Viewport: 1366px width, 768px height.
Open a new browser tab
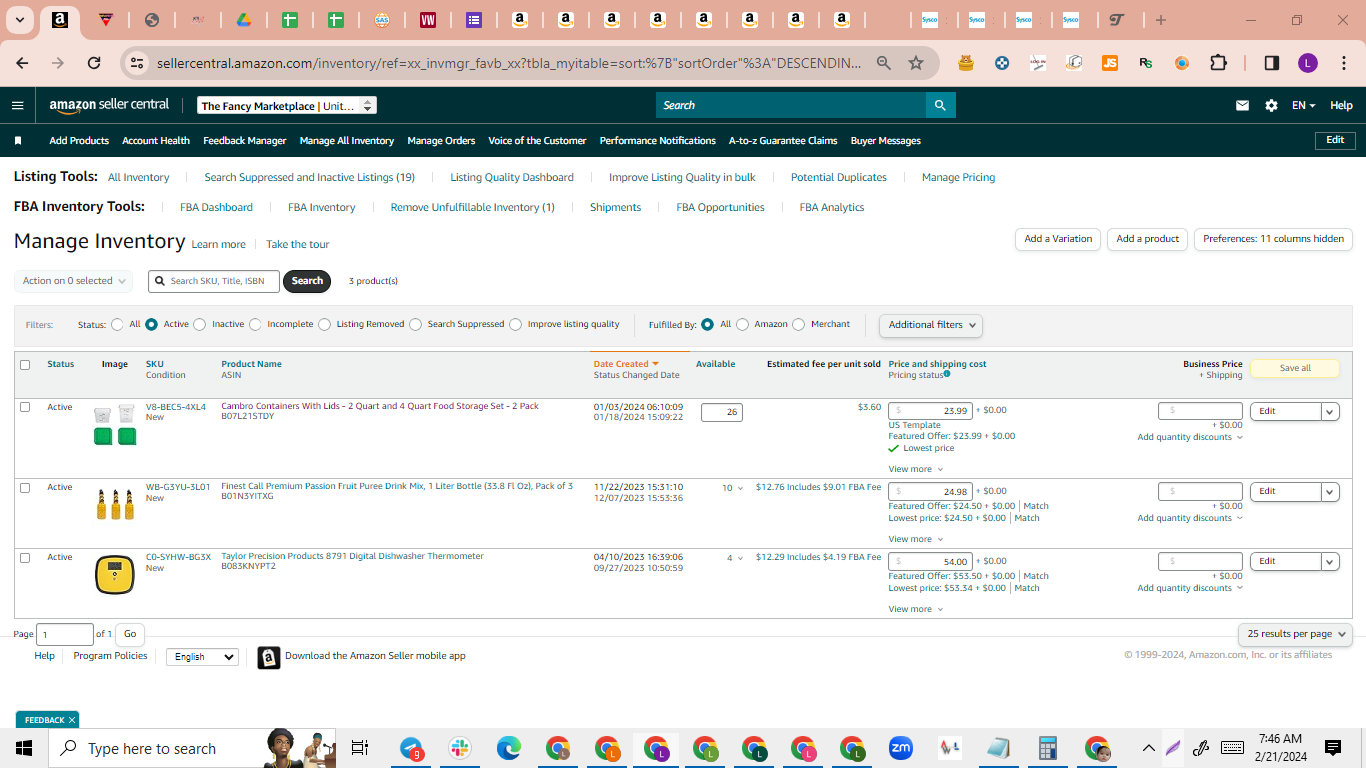coord(1160,20)
